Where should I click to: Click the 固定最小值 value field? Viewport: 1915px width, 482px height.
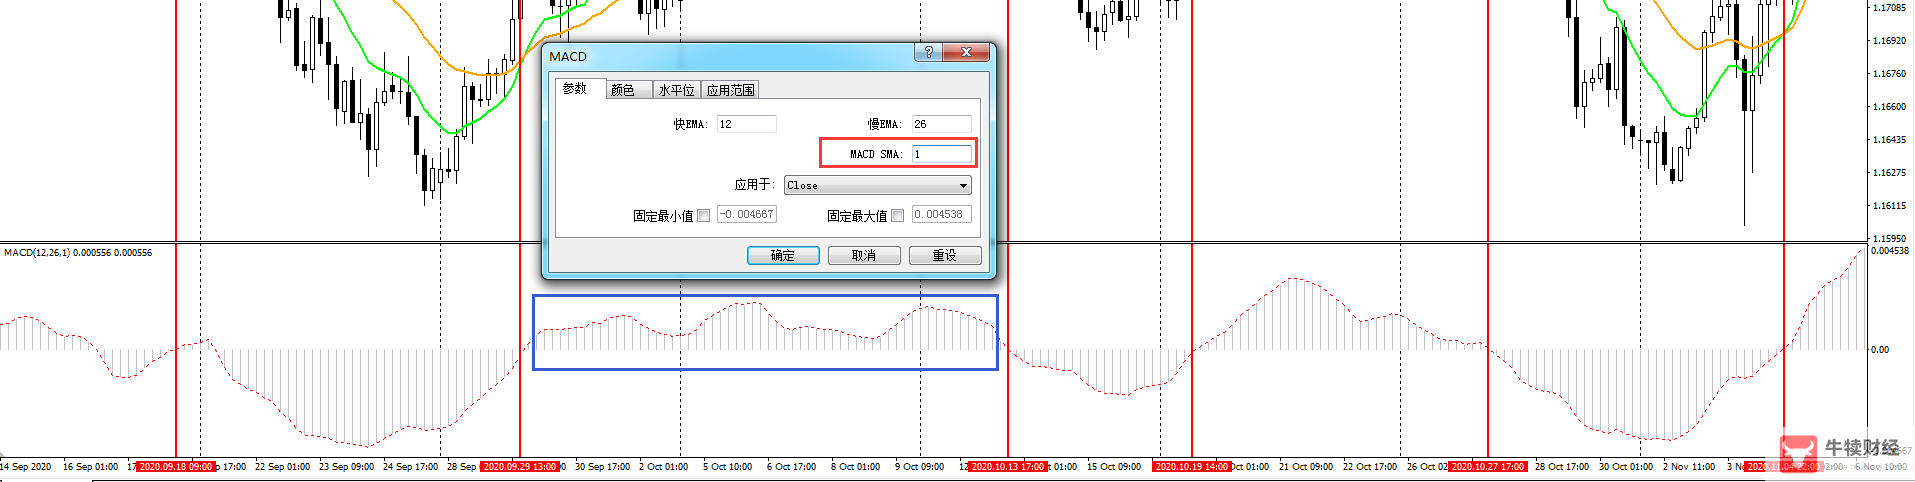(746, 214)
